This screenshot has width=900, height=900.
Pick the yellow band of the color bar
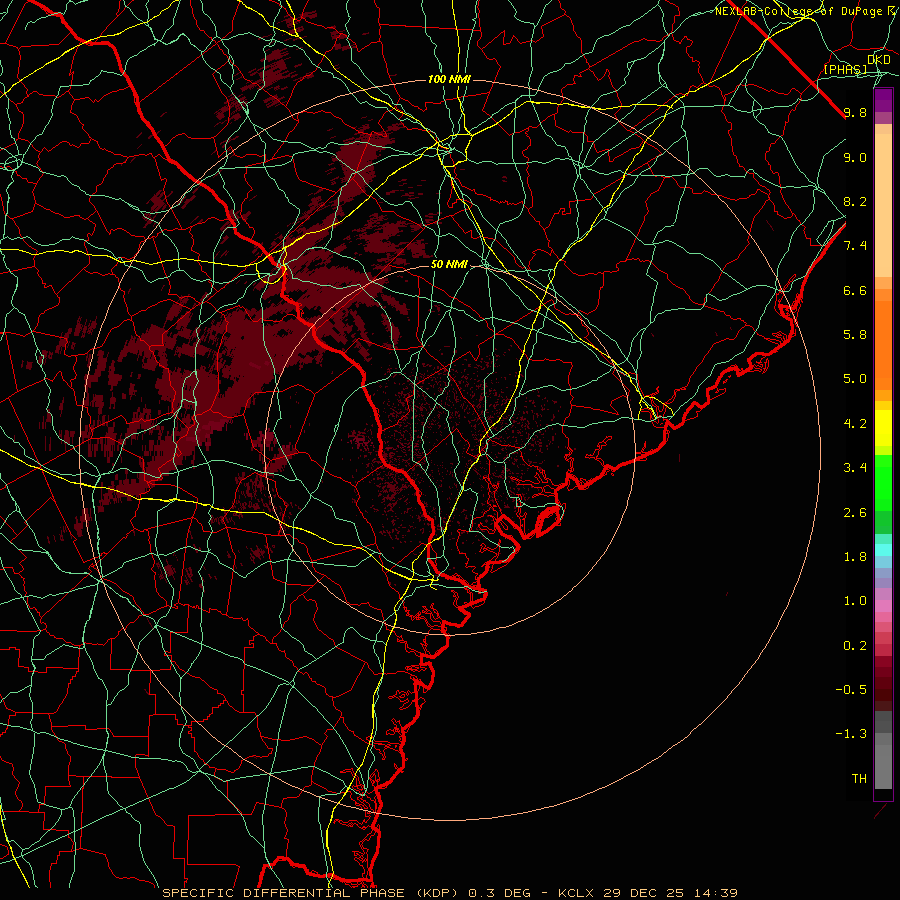(883, 428)
